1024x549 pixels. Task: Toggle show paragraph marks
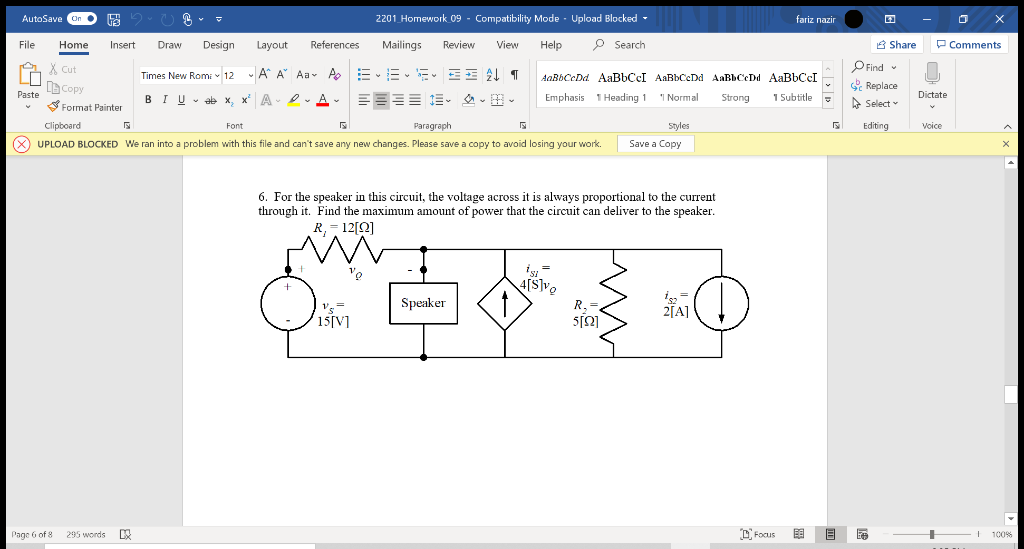515,75
